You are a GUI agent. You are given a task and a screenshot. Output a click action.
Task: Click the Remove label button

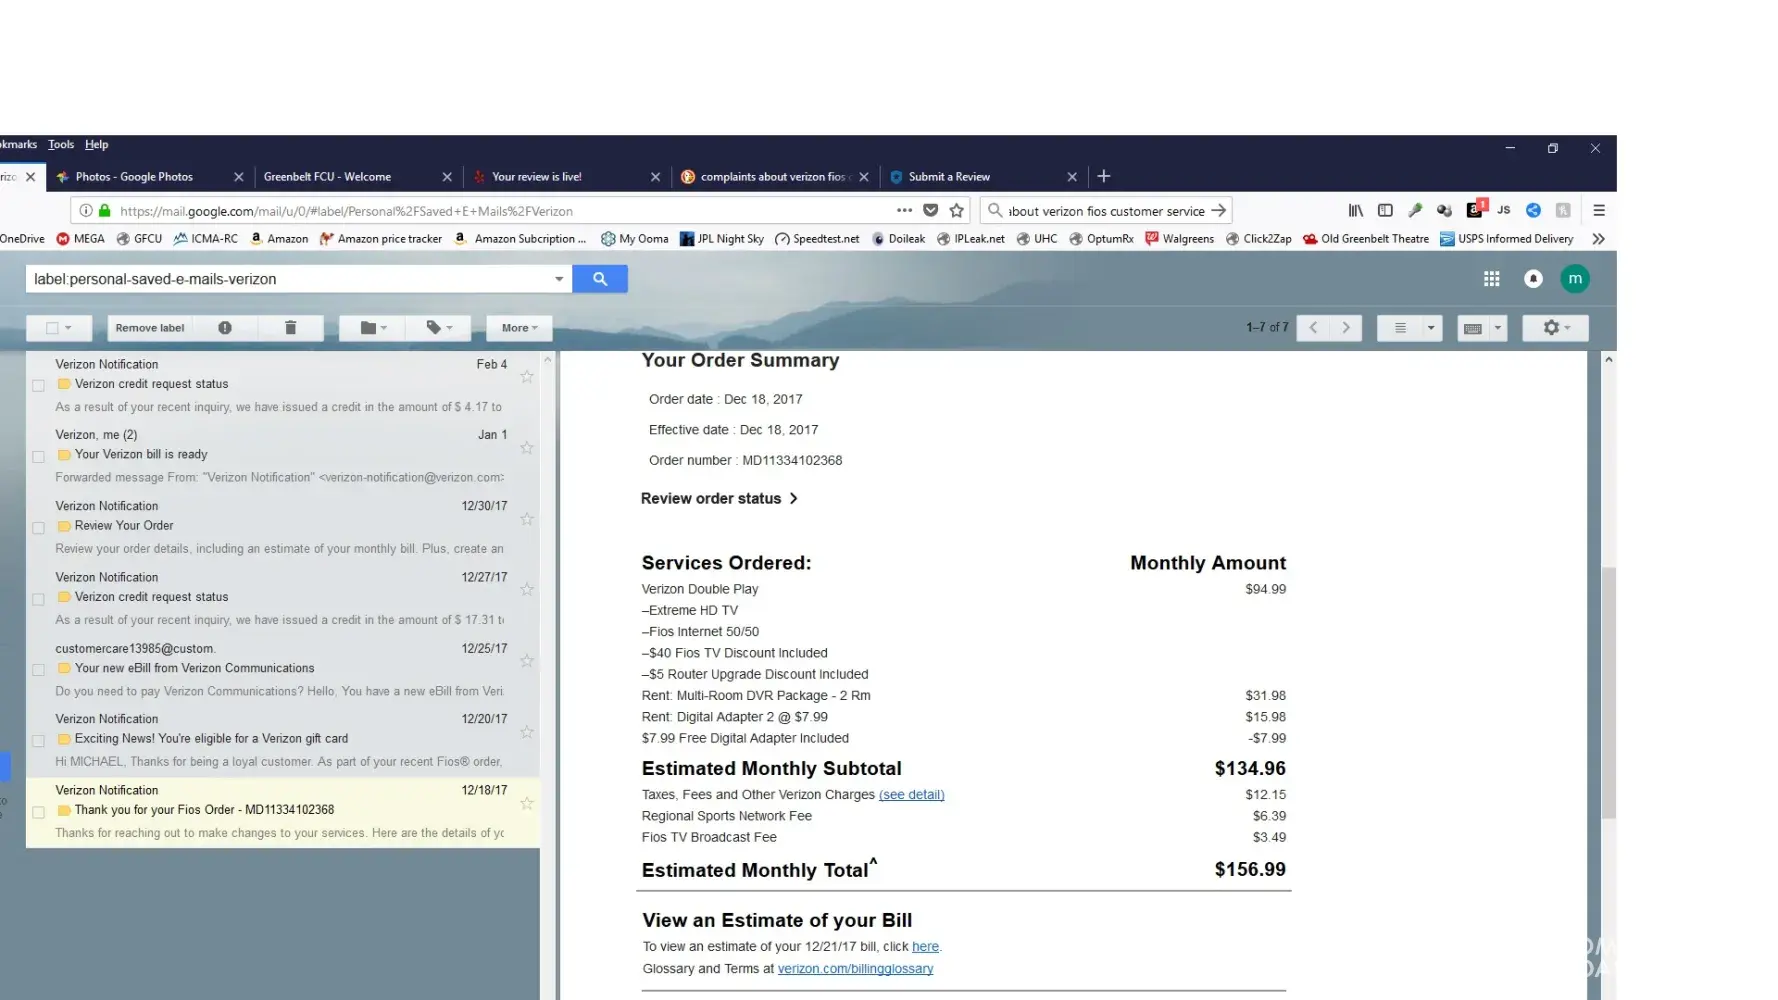[x=150, y=328]
